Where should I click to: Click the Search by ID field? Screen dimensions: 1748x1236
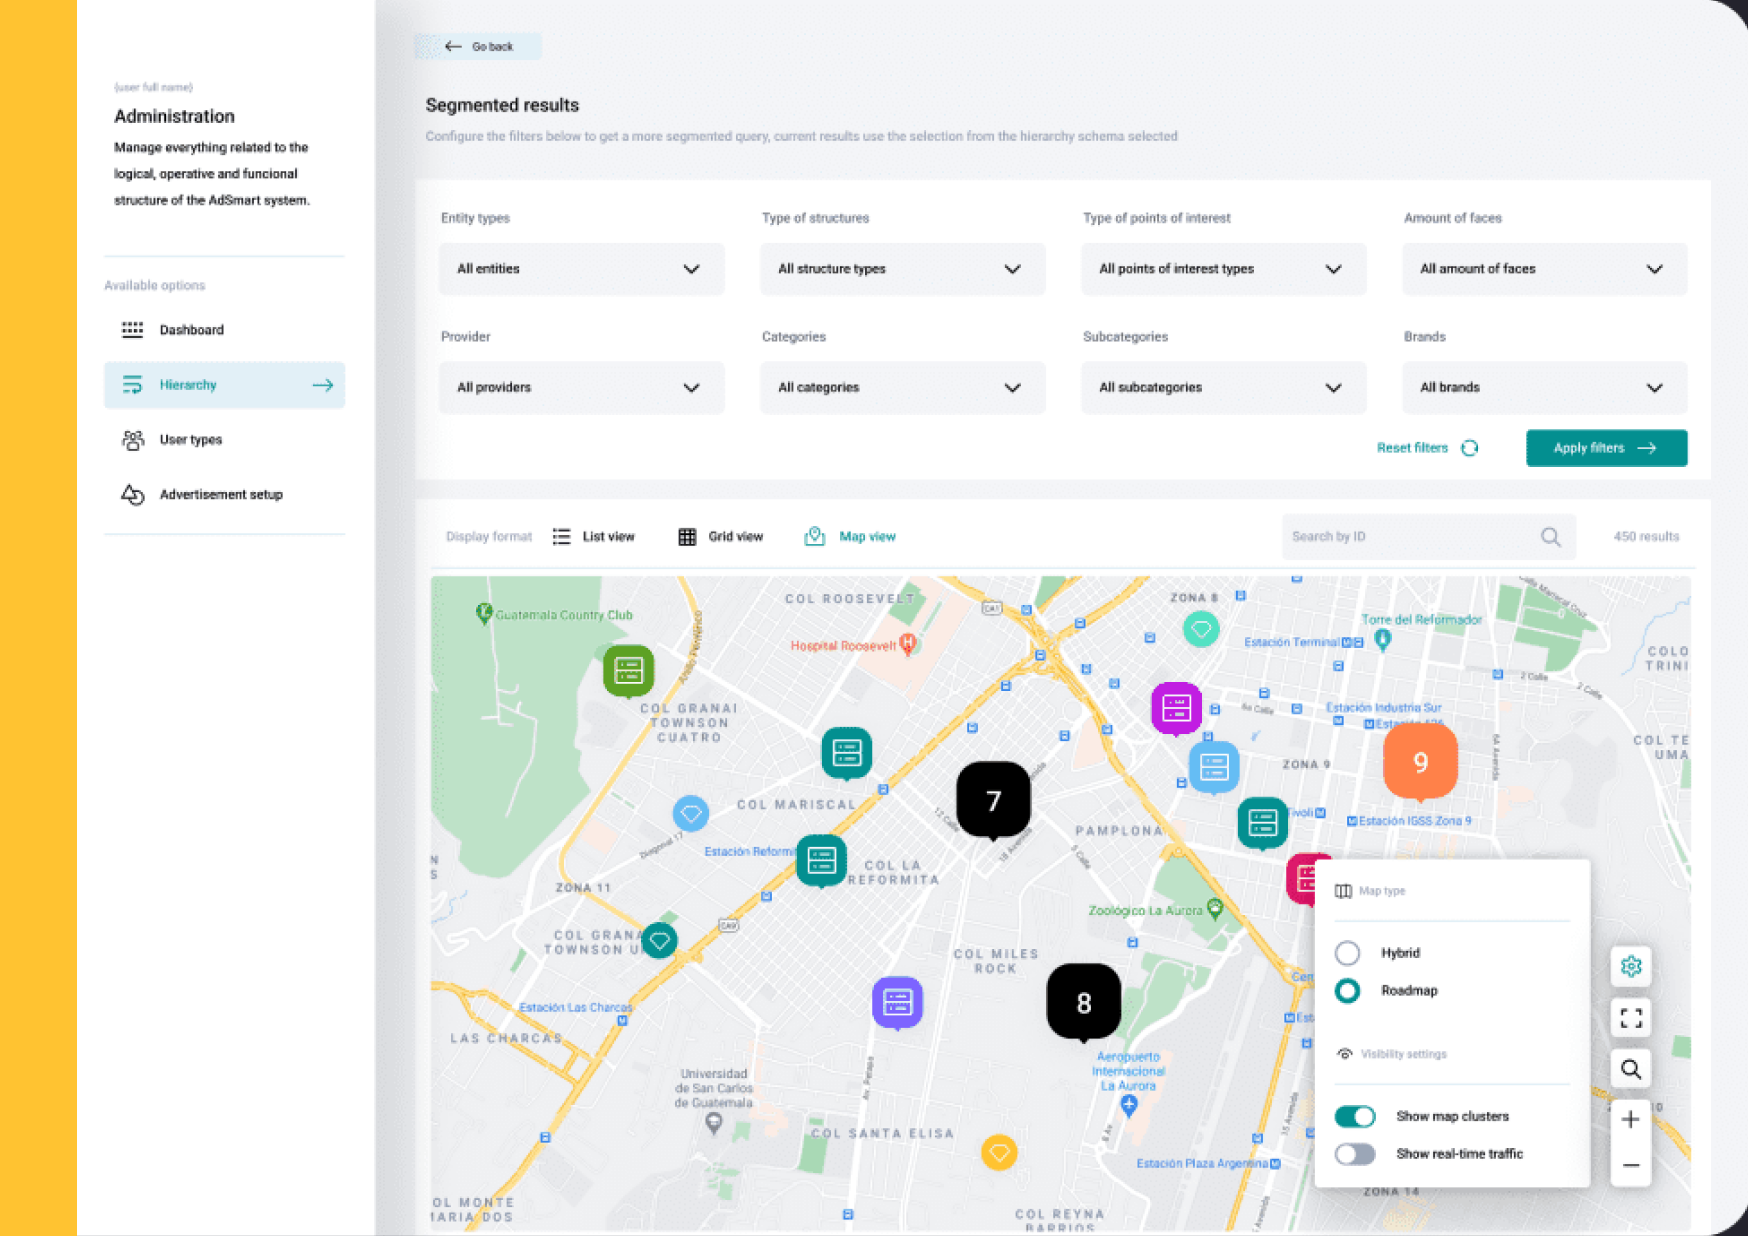(x=1428, y=537)
